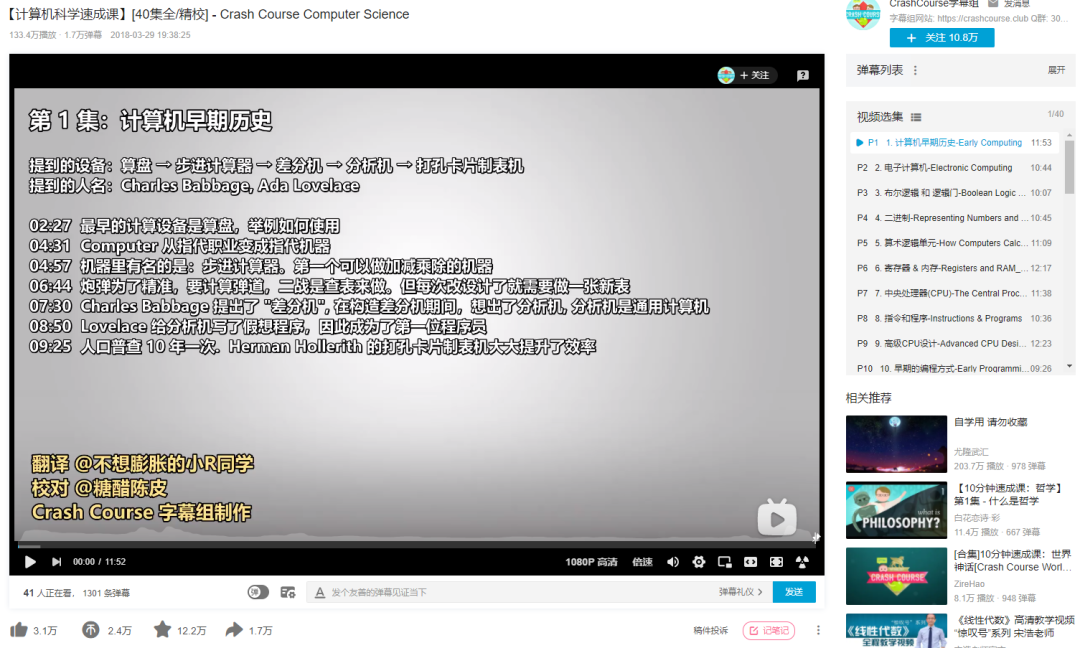Expand the danmaku list with 展开
Image resolution: width=1080 pixels, height=648 pixels.
pos(1056,70)
